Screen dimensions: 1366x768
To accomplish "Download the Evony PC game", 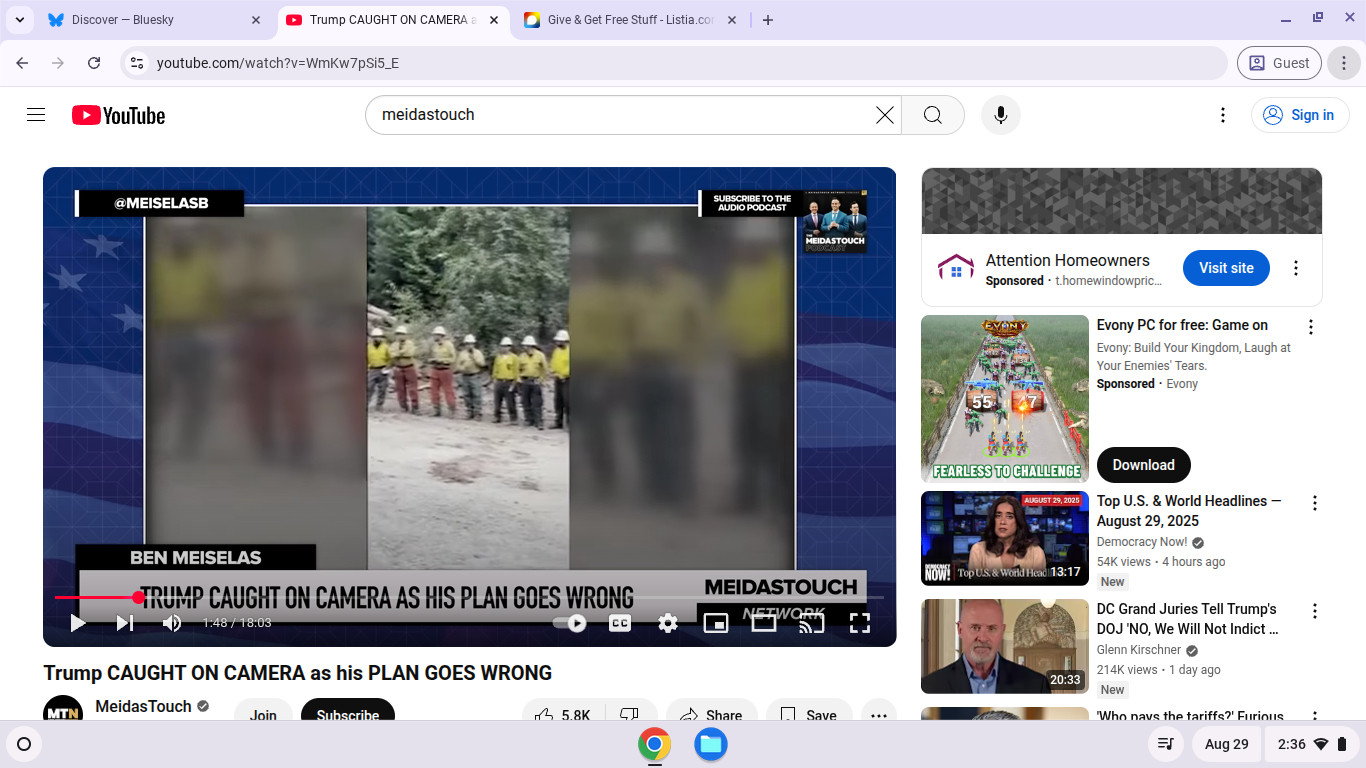I will [x=1143, y=465].
